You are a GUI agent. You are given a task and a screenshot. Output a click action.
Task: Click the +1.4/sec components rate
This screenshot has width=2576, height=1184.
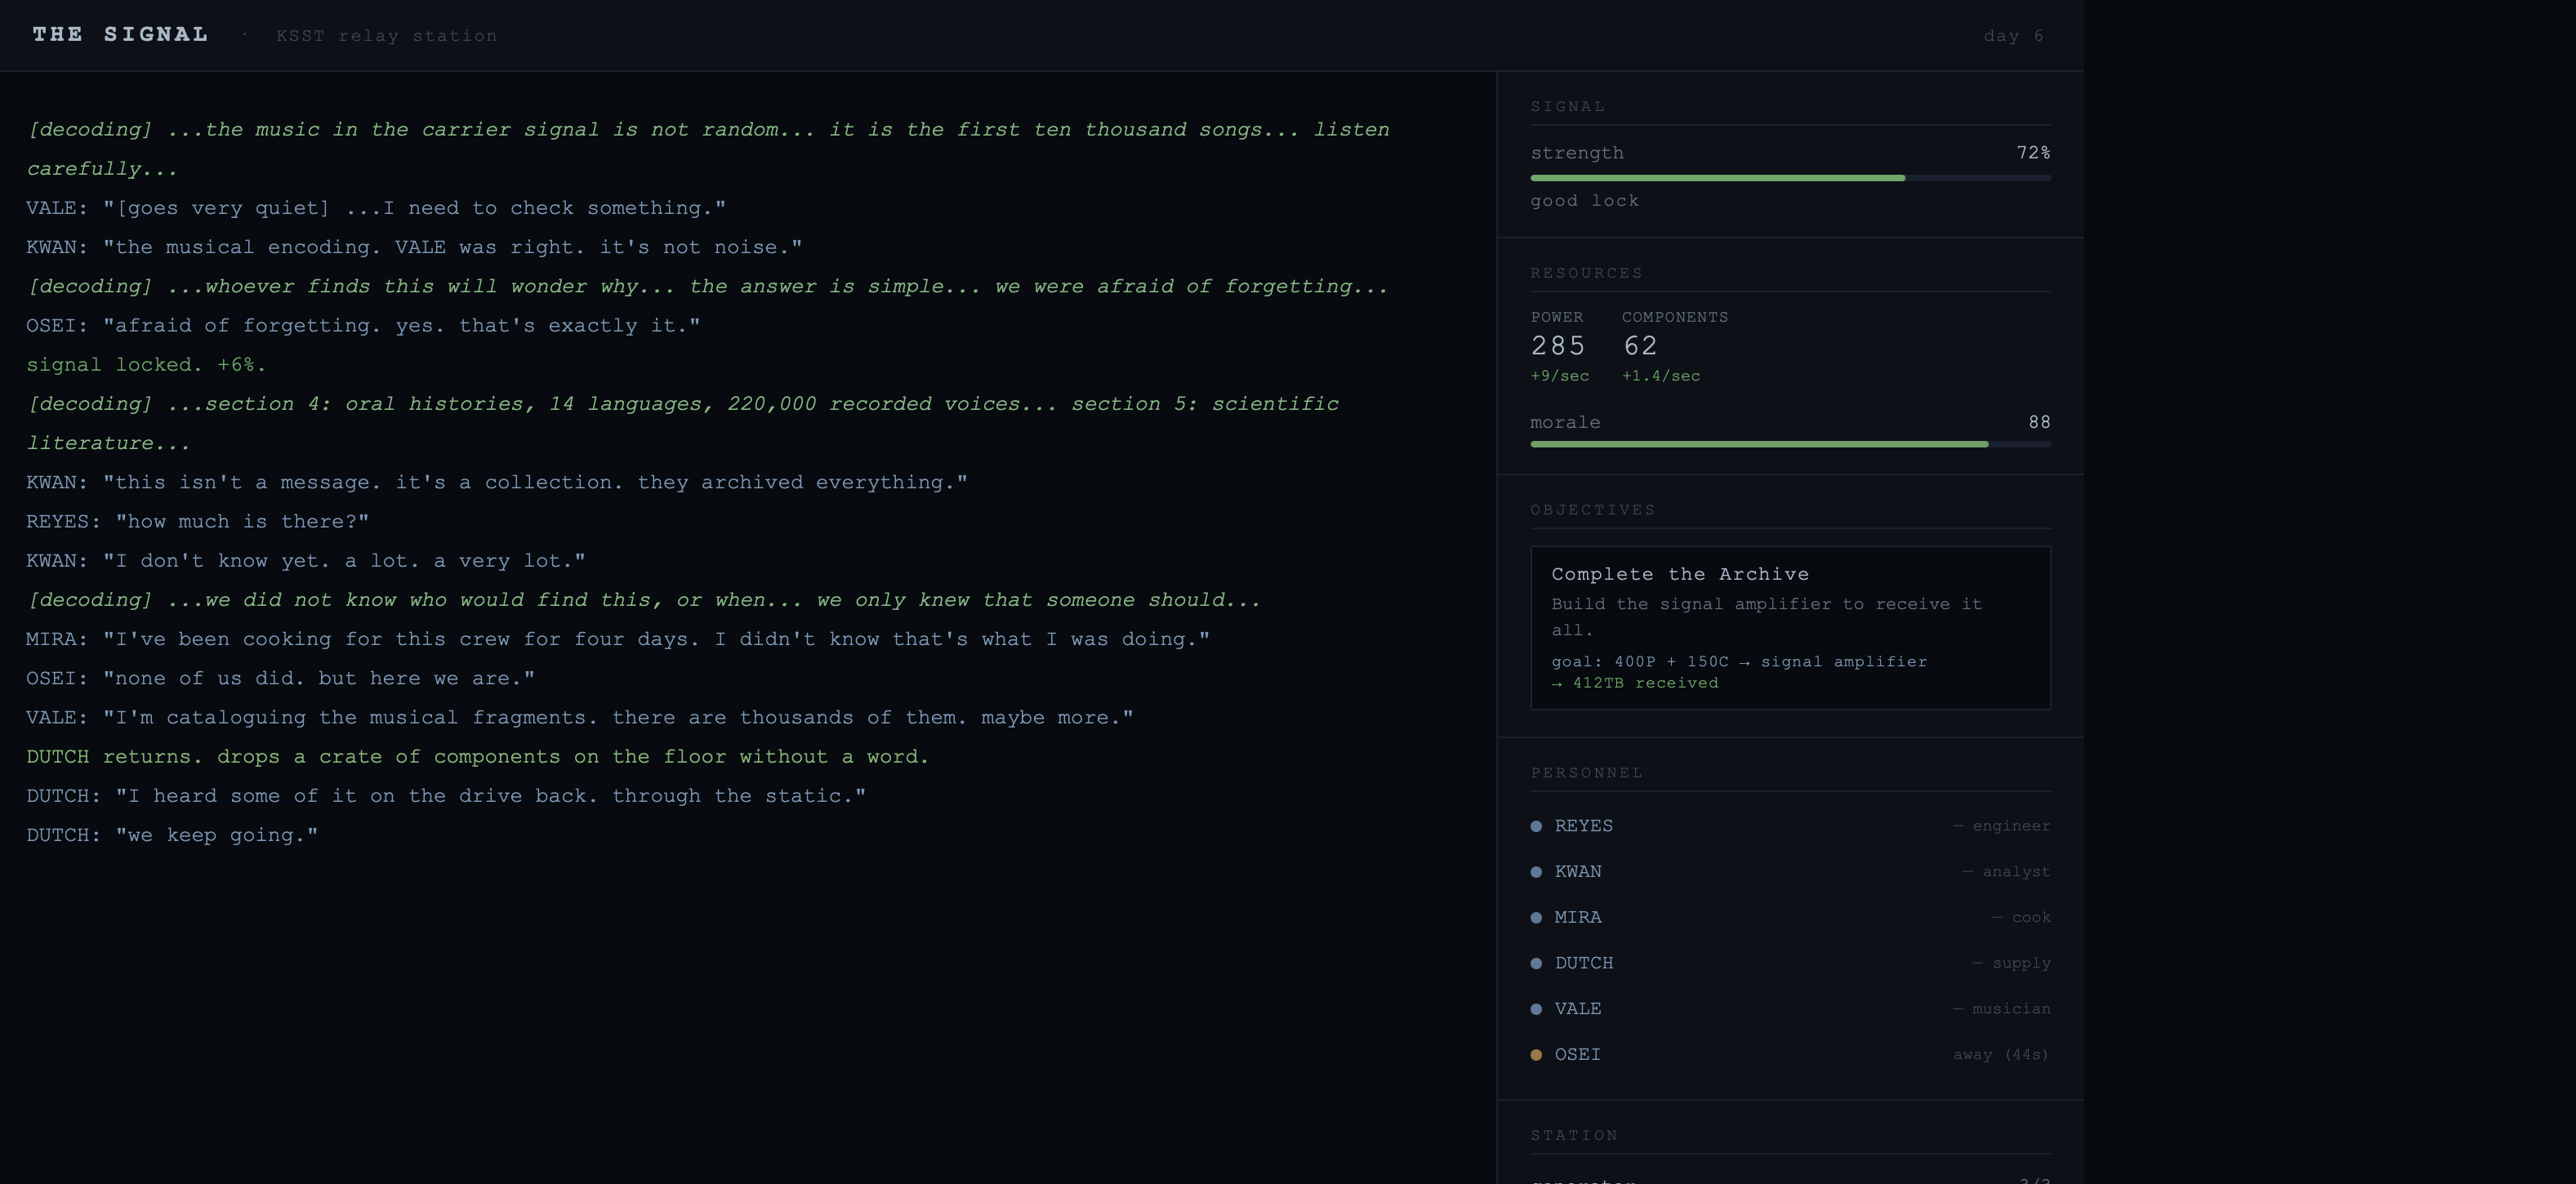click(1660, 376)
